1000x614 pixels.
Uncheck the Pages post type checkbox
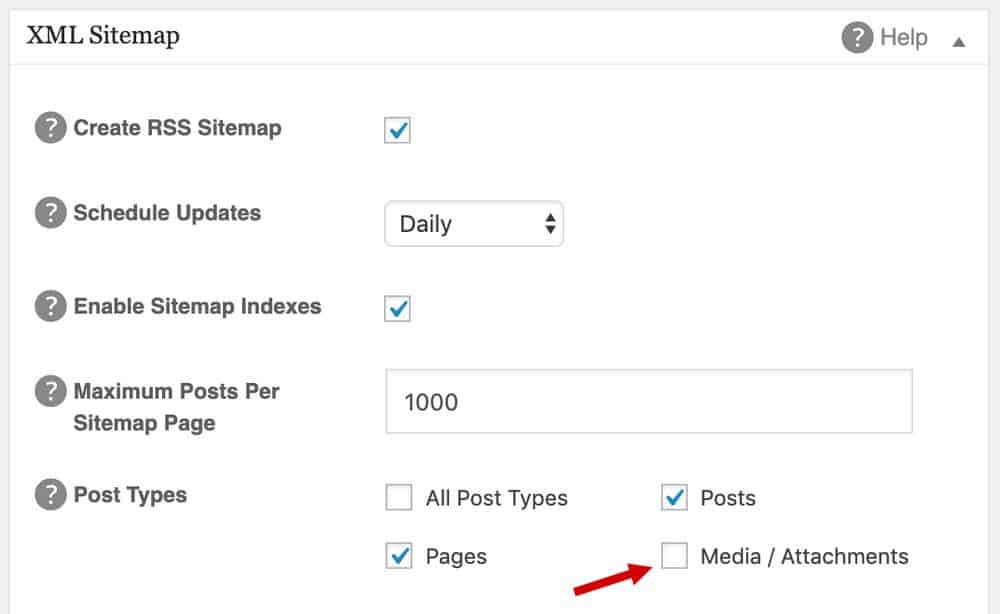399,556
